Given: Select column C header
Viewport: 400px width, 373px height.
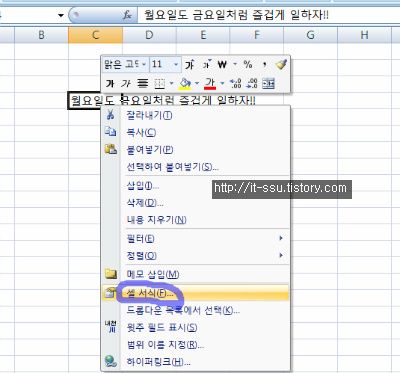Looking at the screenshot, I should click(x=95, y=35).
